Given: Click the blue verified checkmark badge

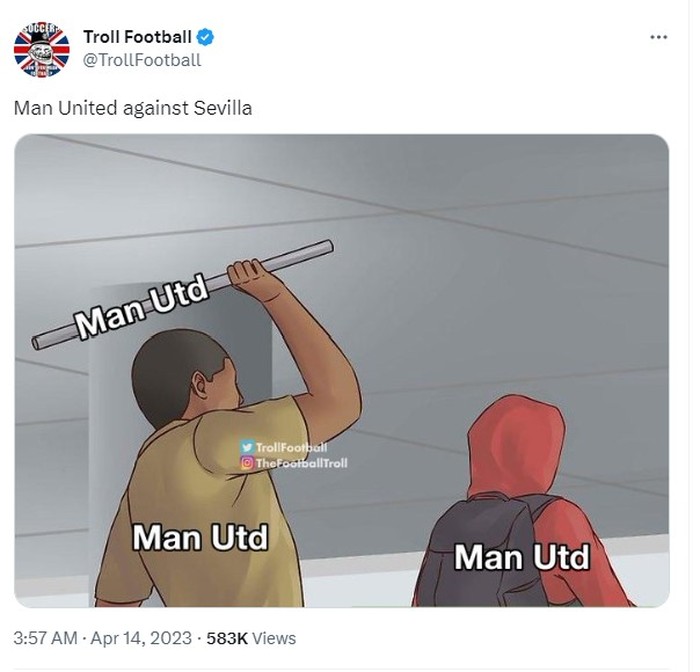Looking at the screenshot, I should (205, 37).
